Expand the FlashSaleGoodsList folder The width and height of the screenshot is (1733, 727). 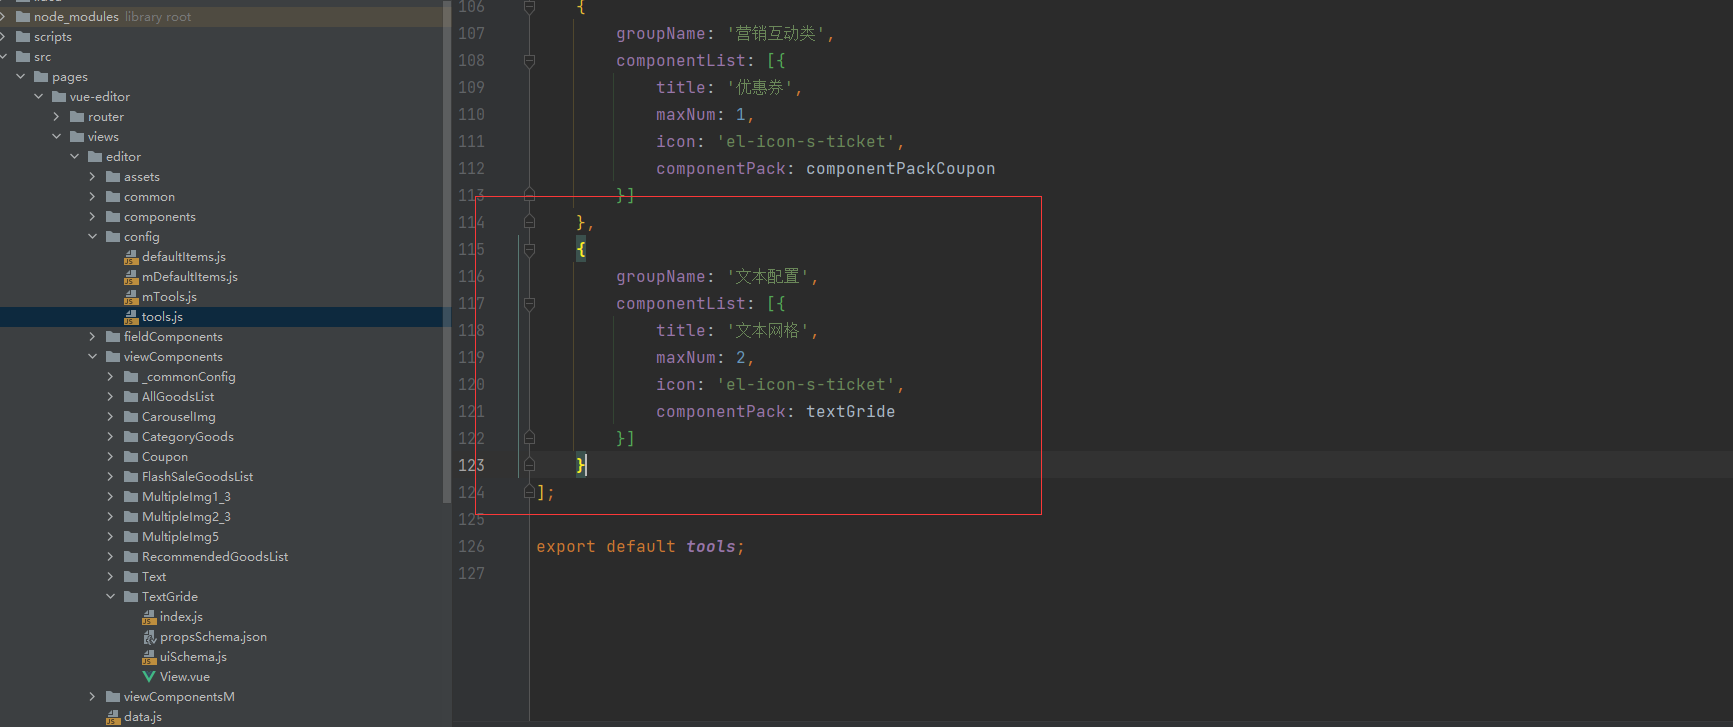click(110, 477)
